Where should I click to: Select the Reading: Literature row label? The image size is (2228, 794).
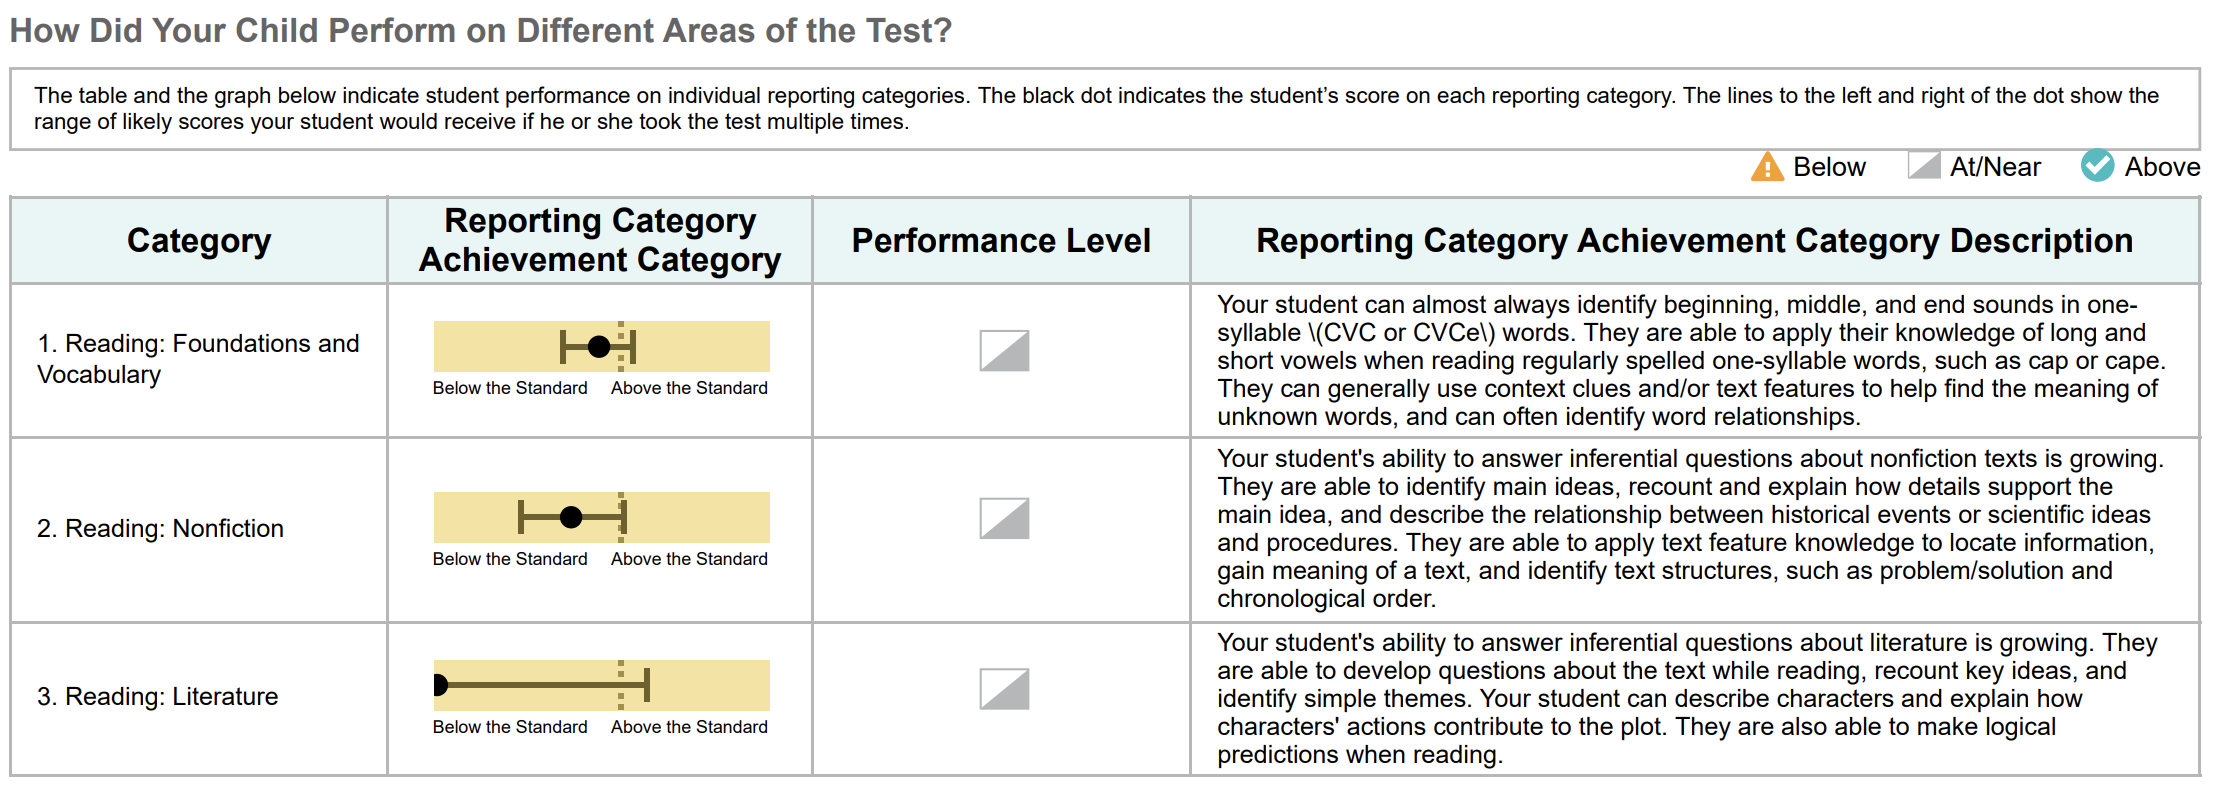[x=157, y=697]
